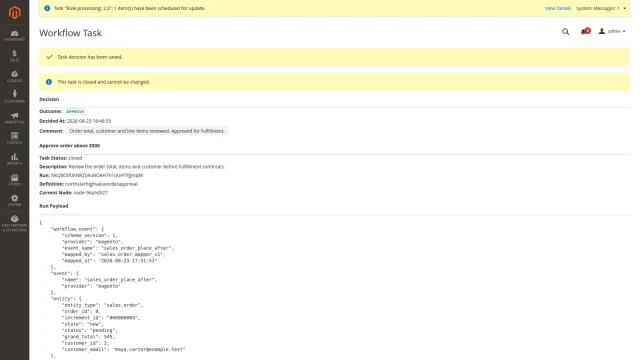Click the "mapped_at" payload line
The width and height of the screenshot is (640, 360).
tap(109, 260)
